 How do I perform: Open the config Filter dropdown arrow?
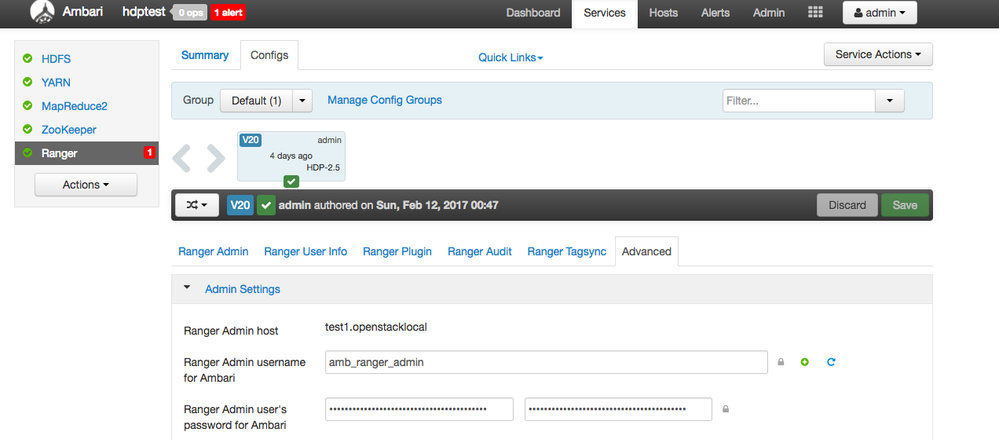889,101
